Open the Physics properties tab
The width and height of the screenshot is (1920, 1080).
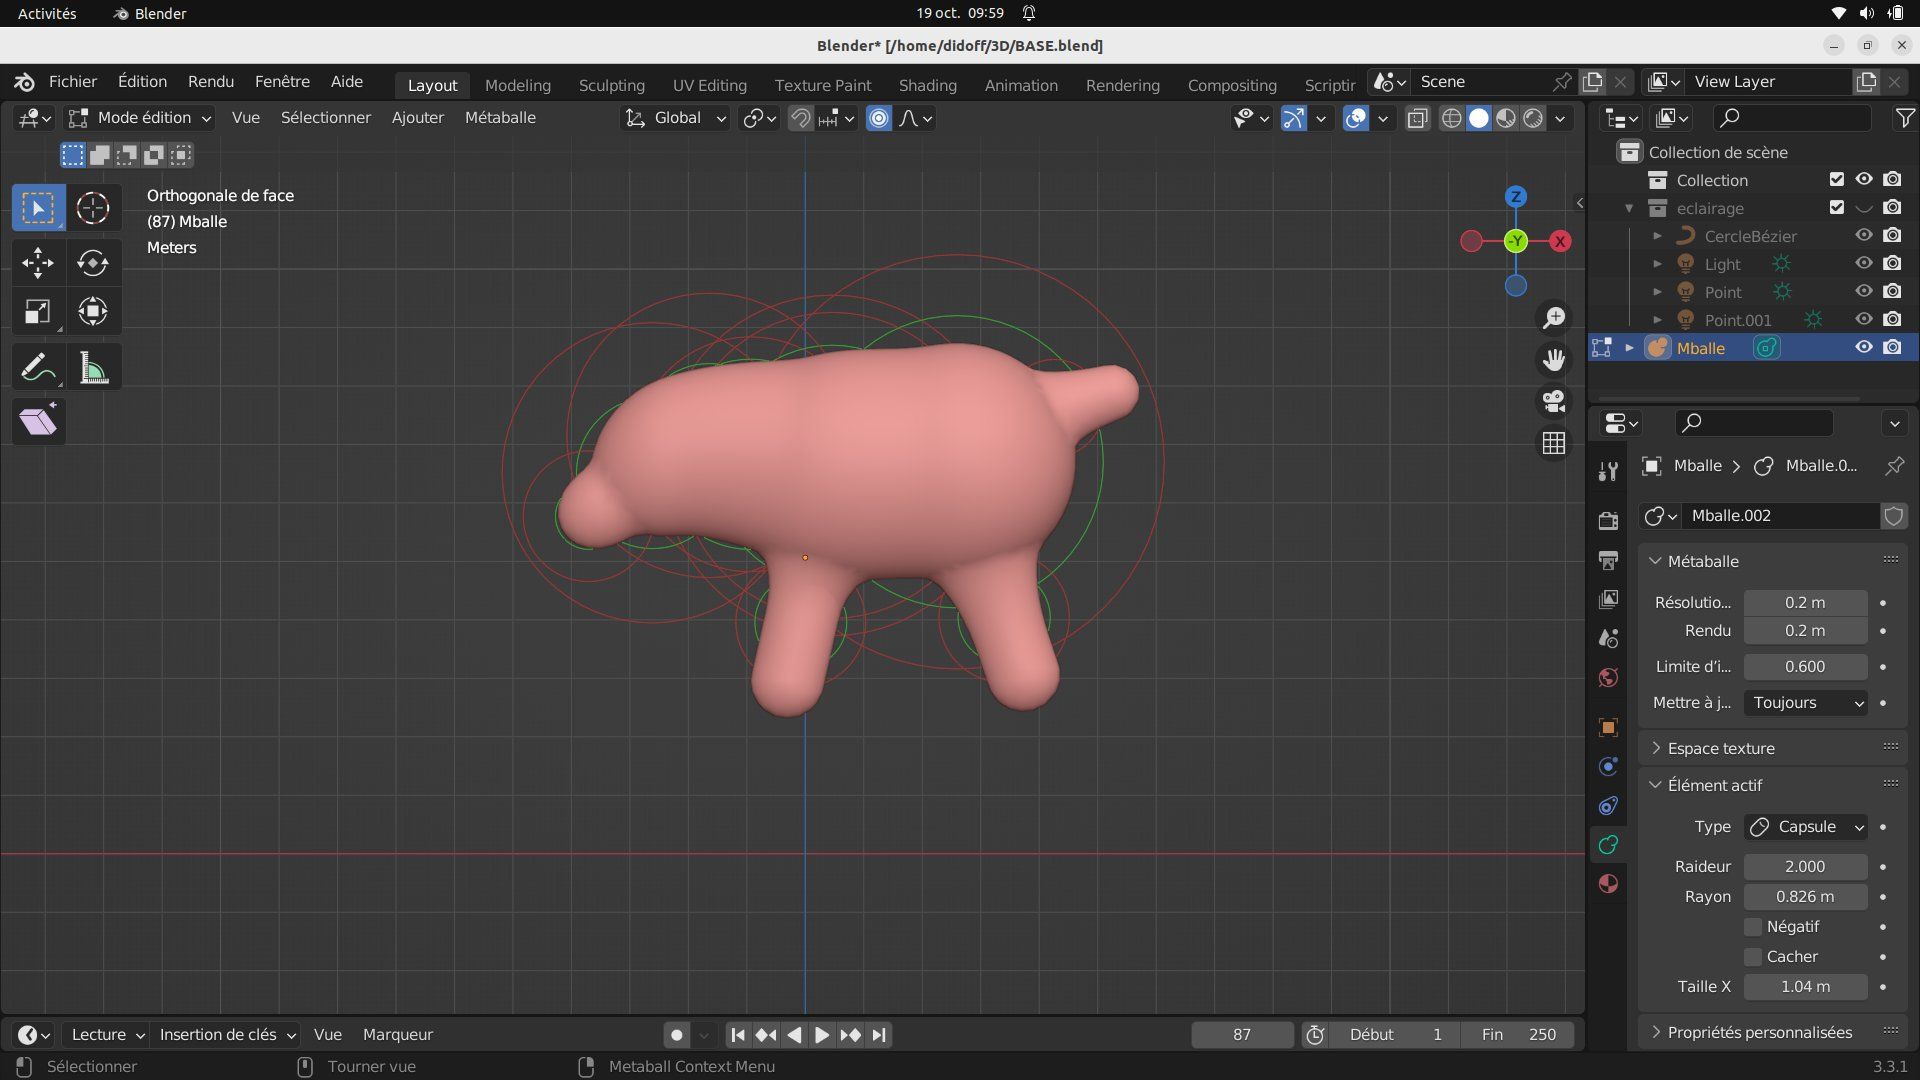coord(1608,767)
